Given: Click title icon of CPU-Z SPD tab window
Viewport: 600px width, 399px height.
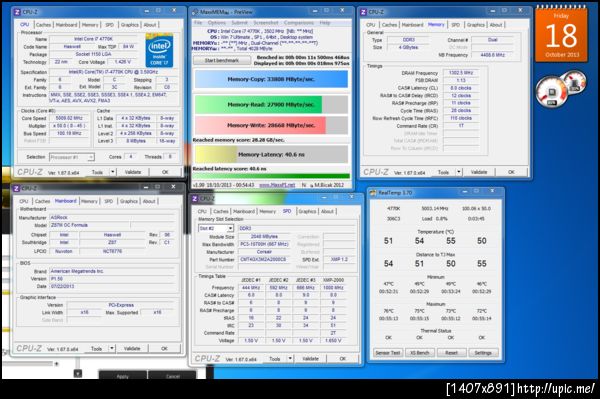Looking at the screenshot, I should click(x=194, y=199).
